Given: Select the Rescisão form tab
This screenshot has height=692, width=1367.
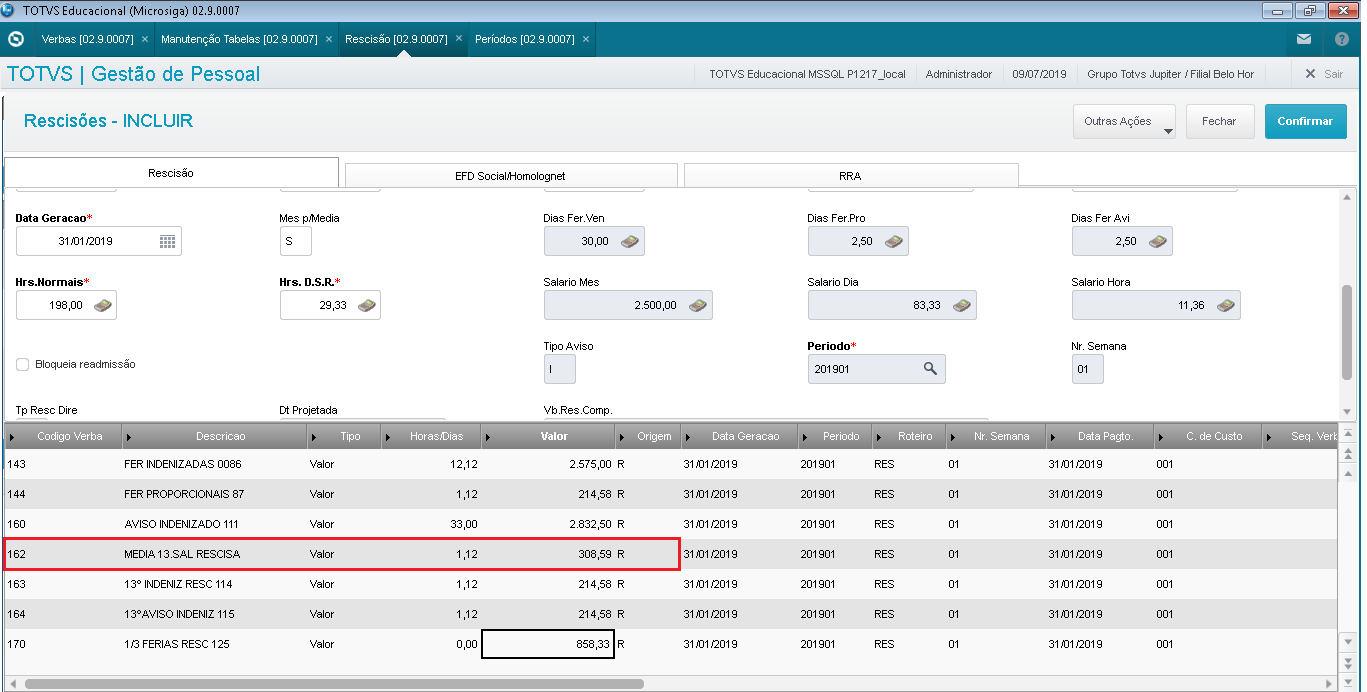Looking at the screenshot, I should (x=171, y=173).
